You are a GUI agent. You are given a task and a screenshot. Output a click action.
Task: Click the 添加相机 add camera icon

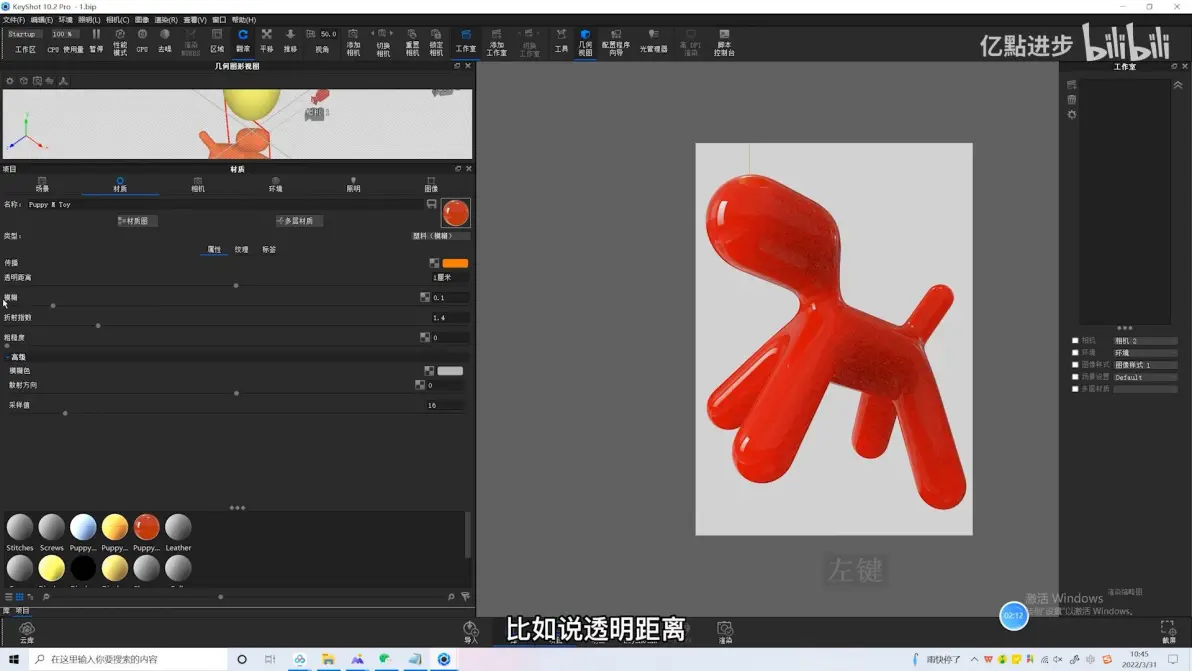(353, 42)
